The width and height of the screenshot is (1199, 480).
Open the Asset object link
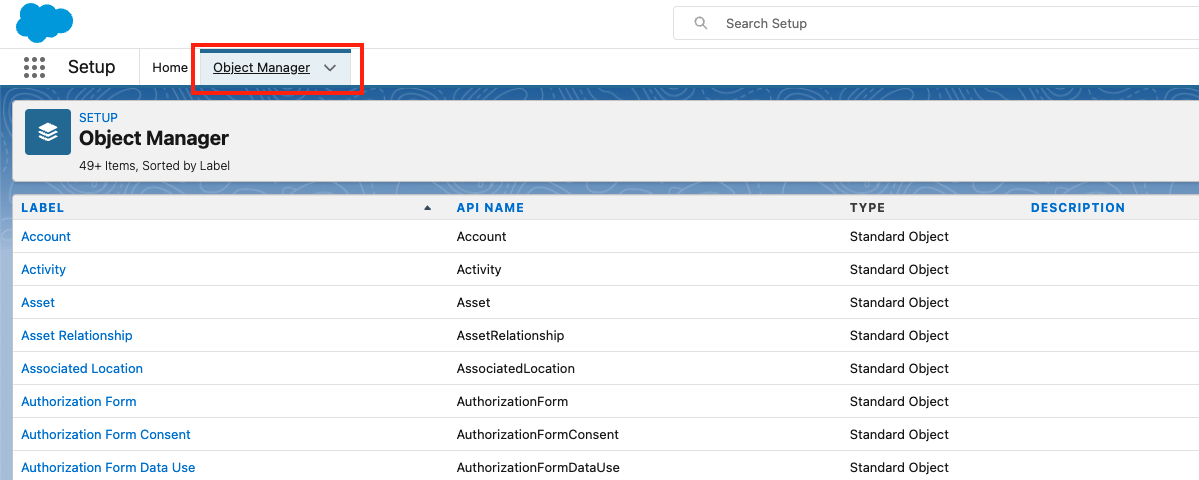tap(38, 303)
